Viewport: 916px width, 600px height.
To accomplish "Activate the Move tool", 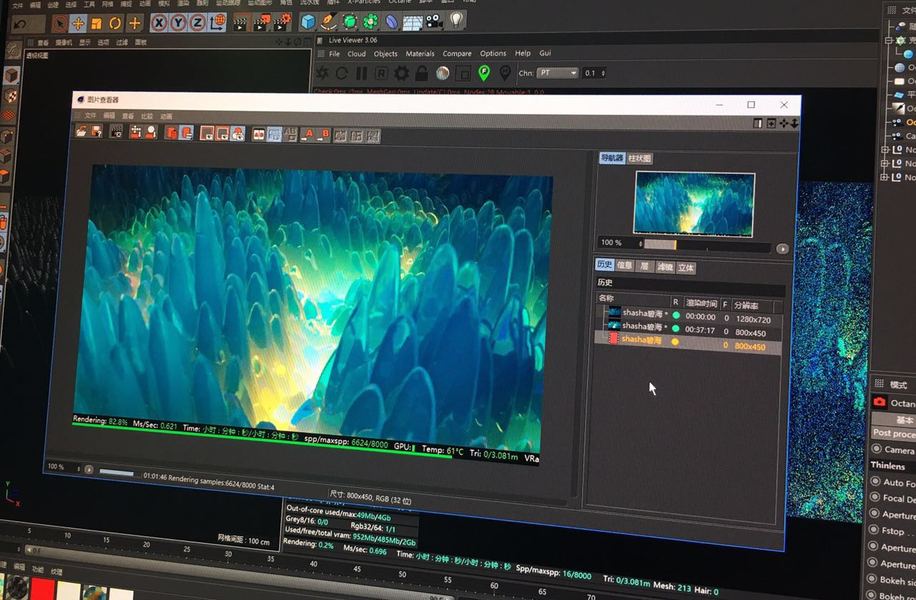I will pos(78,23).
